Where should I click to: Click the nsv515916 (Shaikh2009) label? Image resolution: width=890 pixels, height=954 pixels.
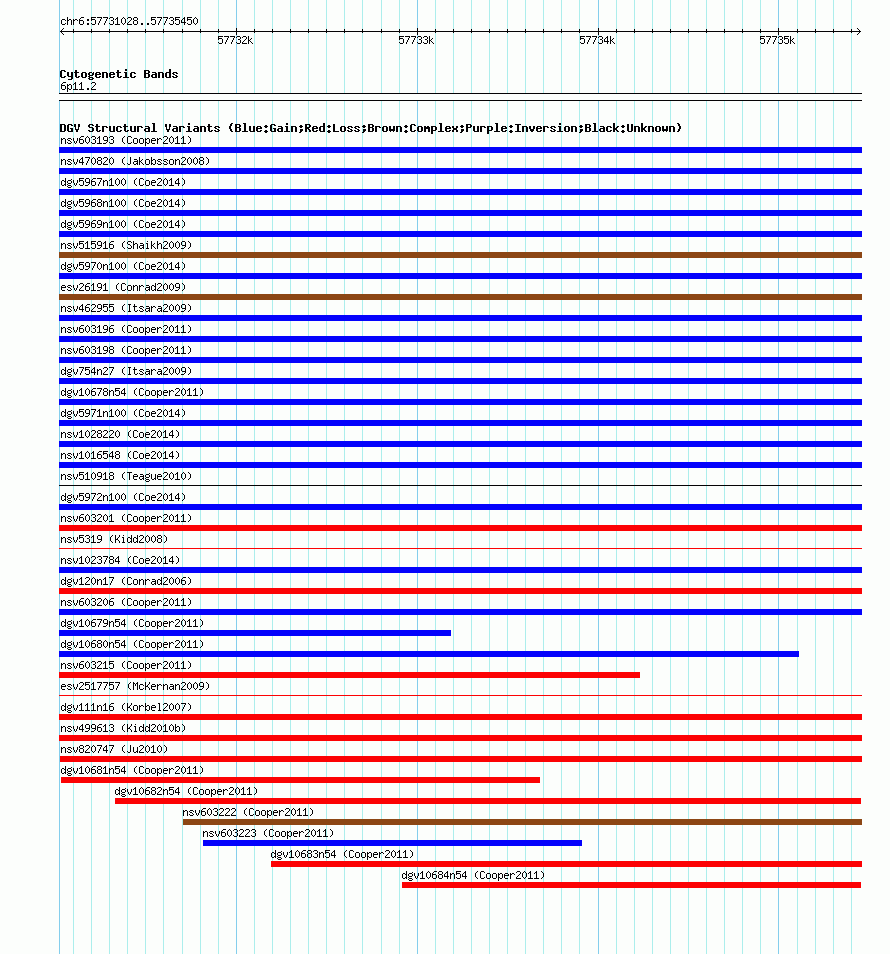pos(126,245)
